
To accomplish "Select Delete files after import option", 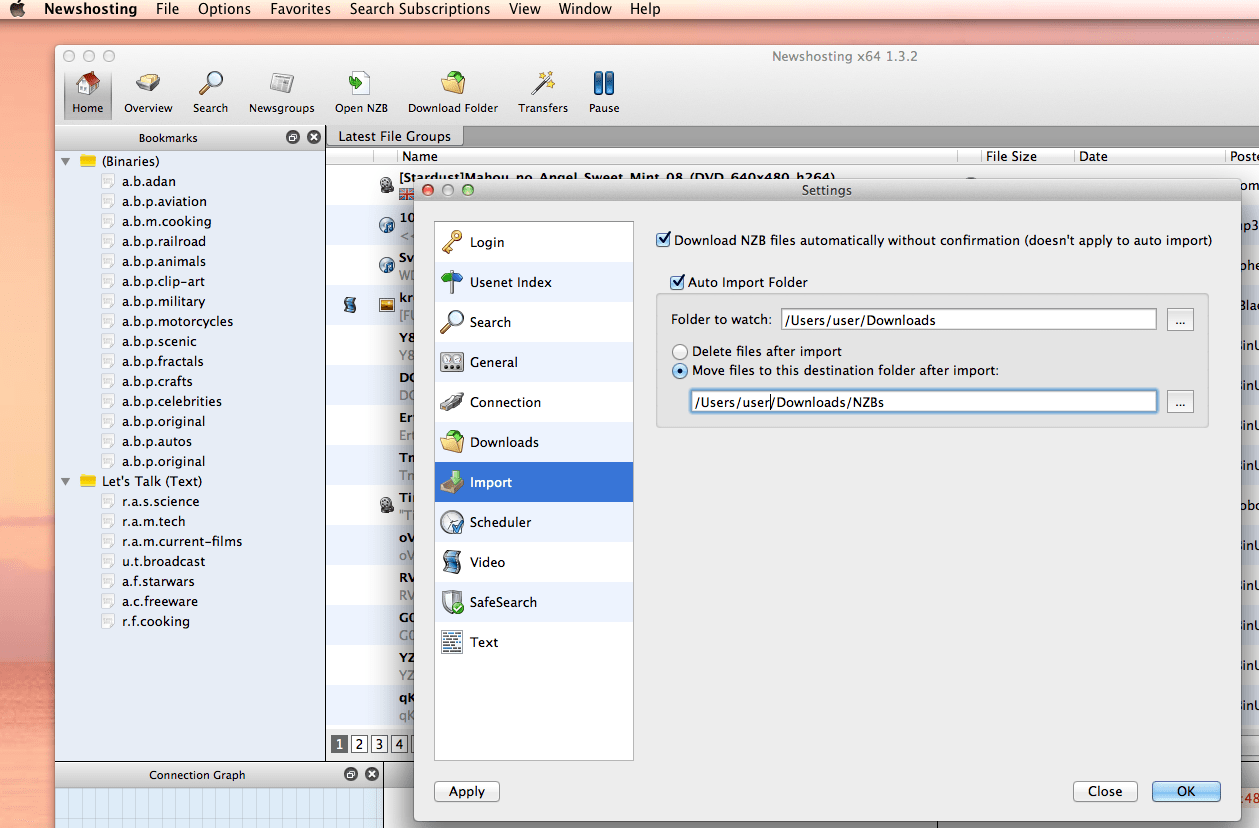I will (x=680, y=352).
